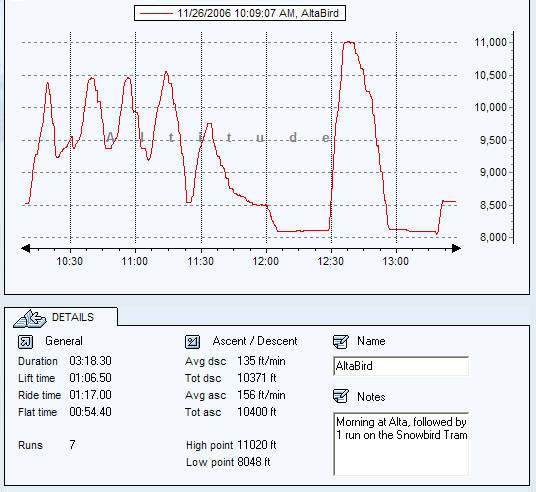Click the 12:30 time axis label

click(x=331, y=262)
